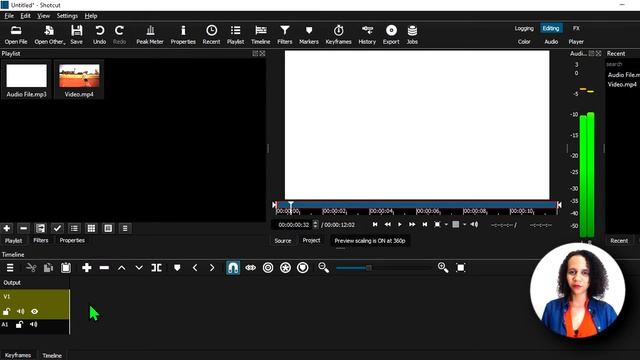The height and width of the screenshot is (360, 640).
Task: Toggle the Playlist toolbar button
Action: click(235, 35)
